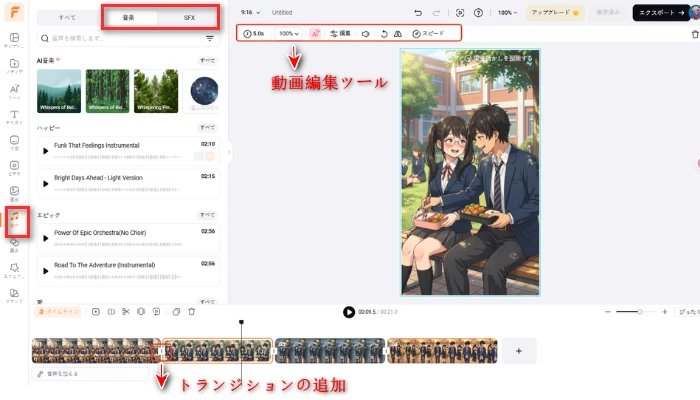700x400 pixels.
Task: Play the Road To The Adventure (Instrumental) track
Action: click(x=46, y=271)
